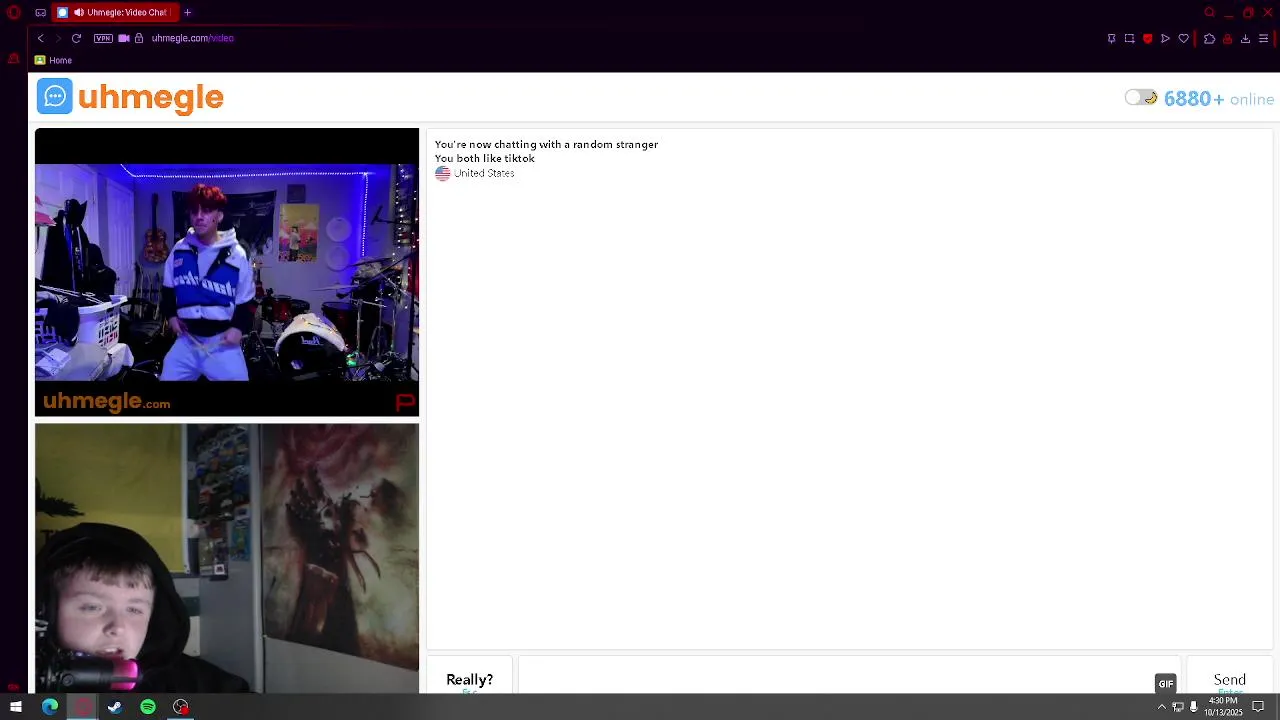The image size is (1280, 720).
Task: Open camera permission icon in address bar
Action: coord(124,38)
